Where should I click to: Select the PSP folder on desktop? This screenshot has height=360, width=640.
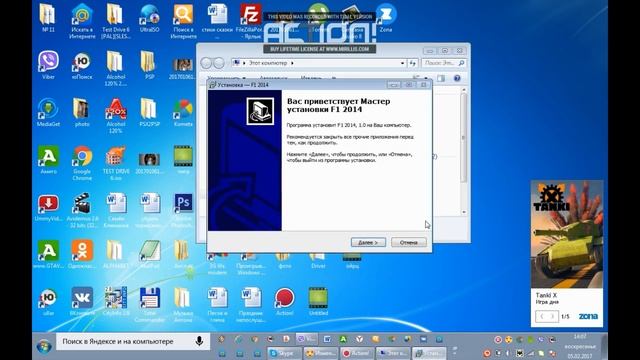click(x=149, y=65)
